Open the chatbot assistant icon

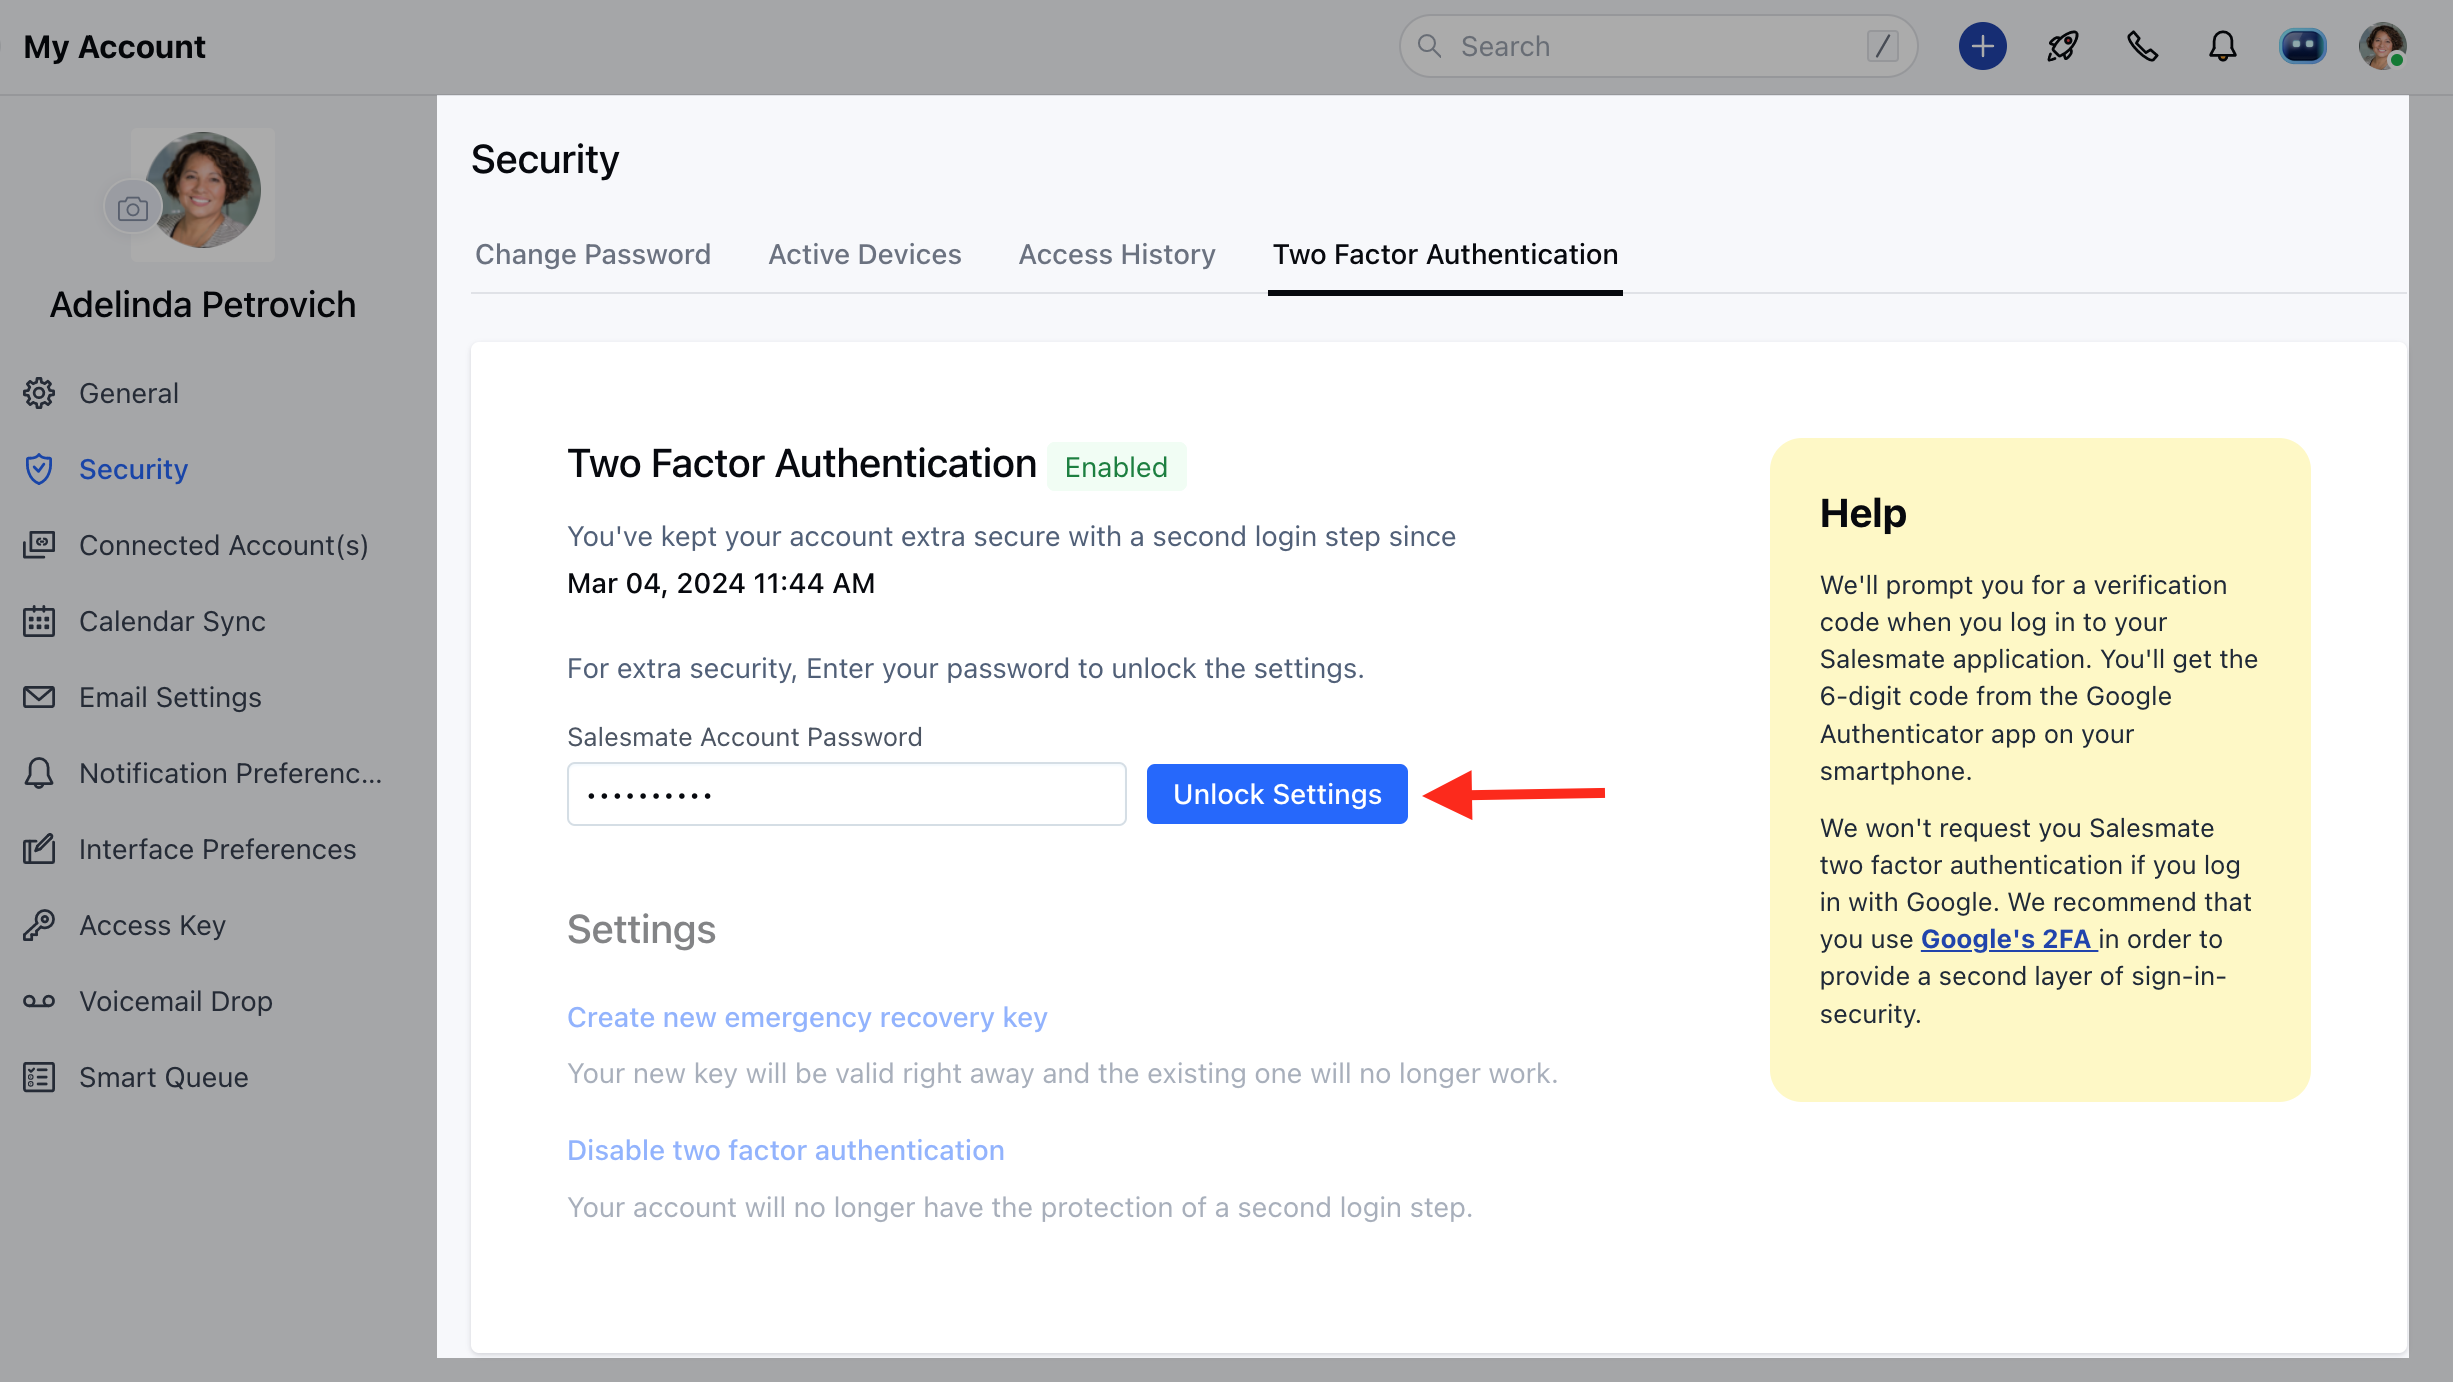(x=2302, y=46)
